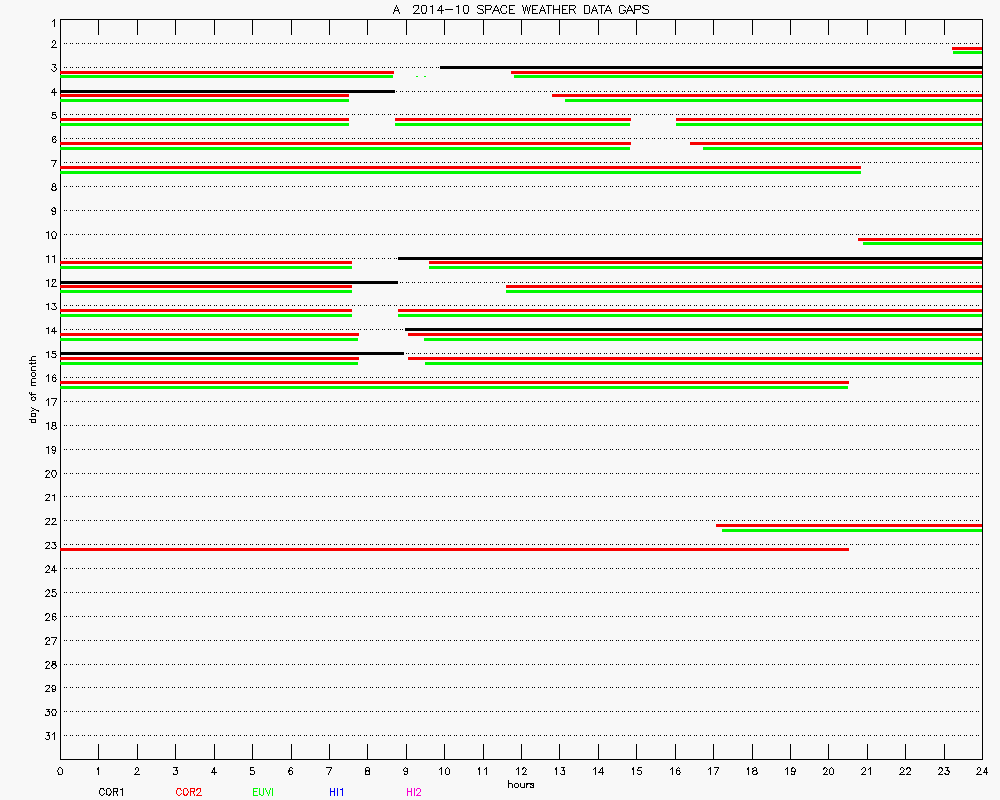This screenshot has height=800, width=1000.
Task: Click the green bar on day 16
Action: point(454,386)
